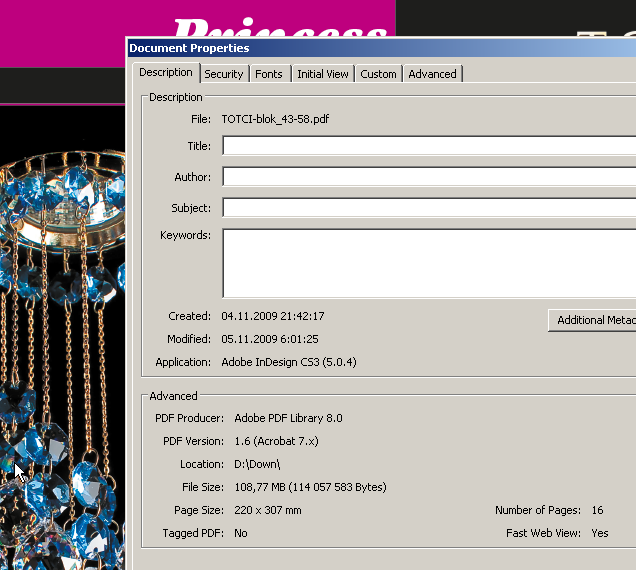The image size is (636, 570).
Task: Open the Security tab
Action: 224,74
